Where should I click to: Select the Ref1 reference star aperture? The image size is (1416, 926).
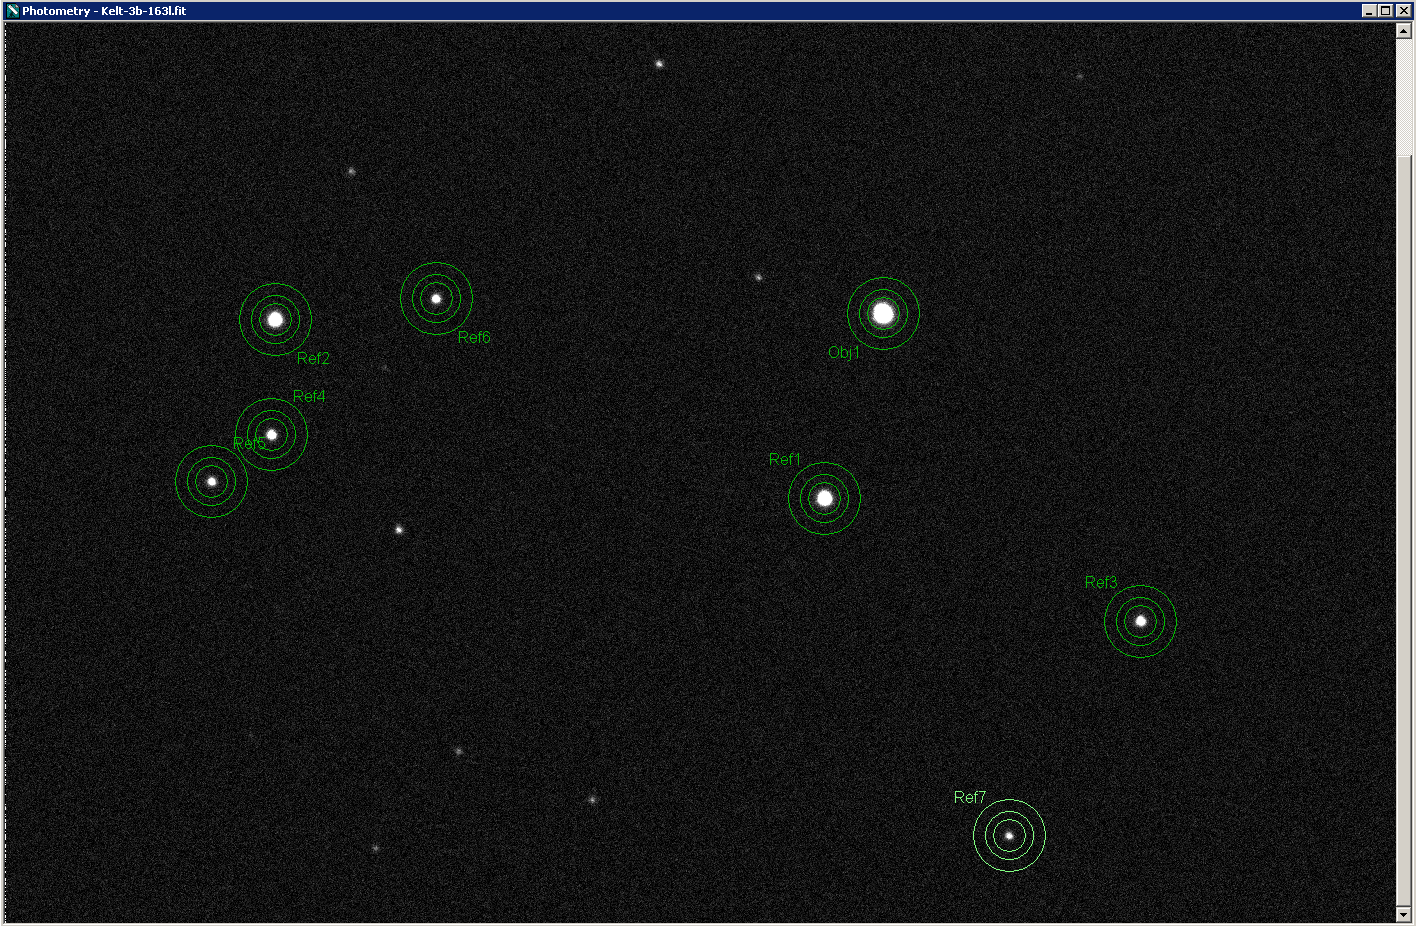[824, 498]
